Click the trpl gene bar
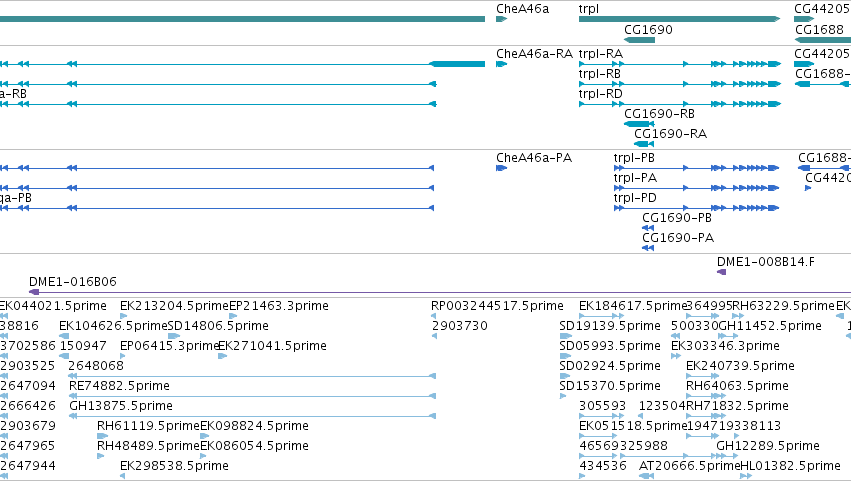The height and width of the screenshot is (481, 851). (679, 19)
